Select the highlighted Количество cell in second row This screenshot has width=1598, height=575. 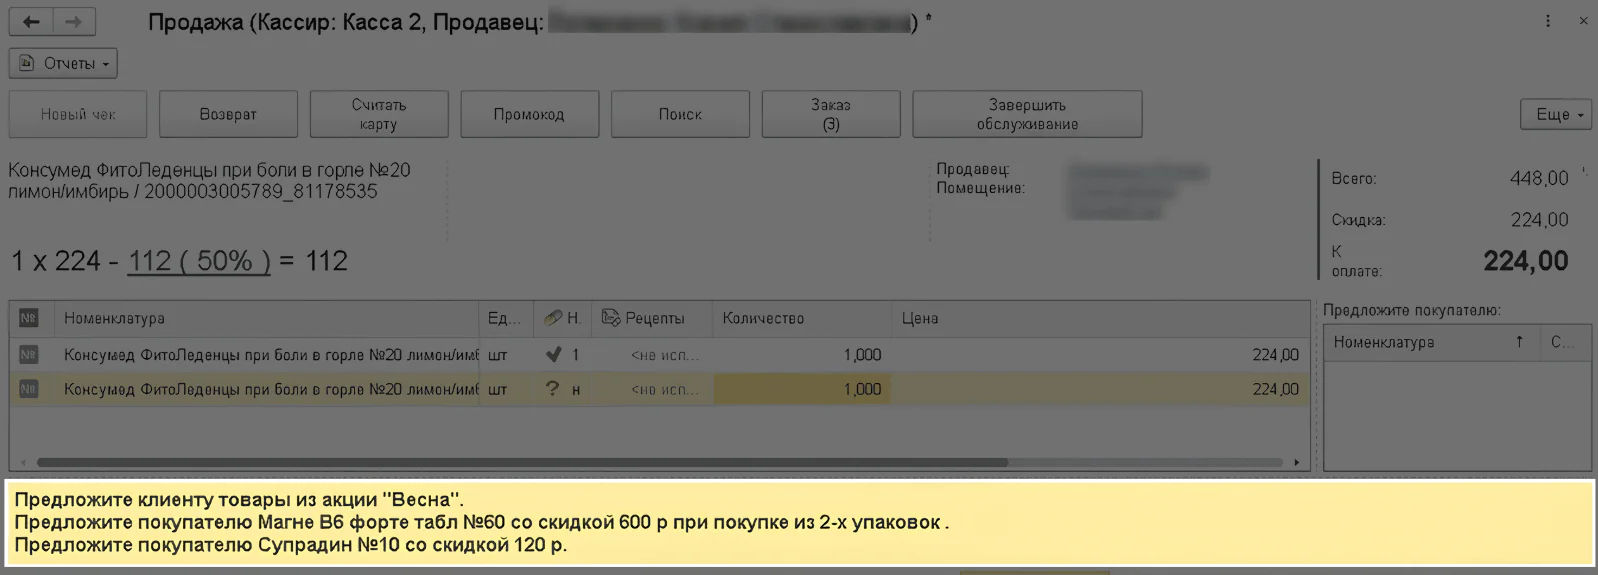801,389
